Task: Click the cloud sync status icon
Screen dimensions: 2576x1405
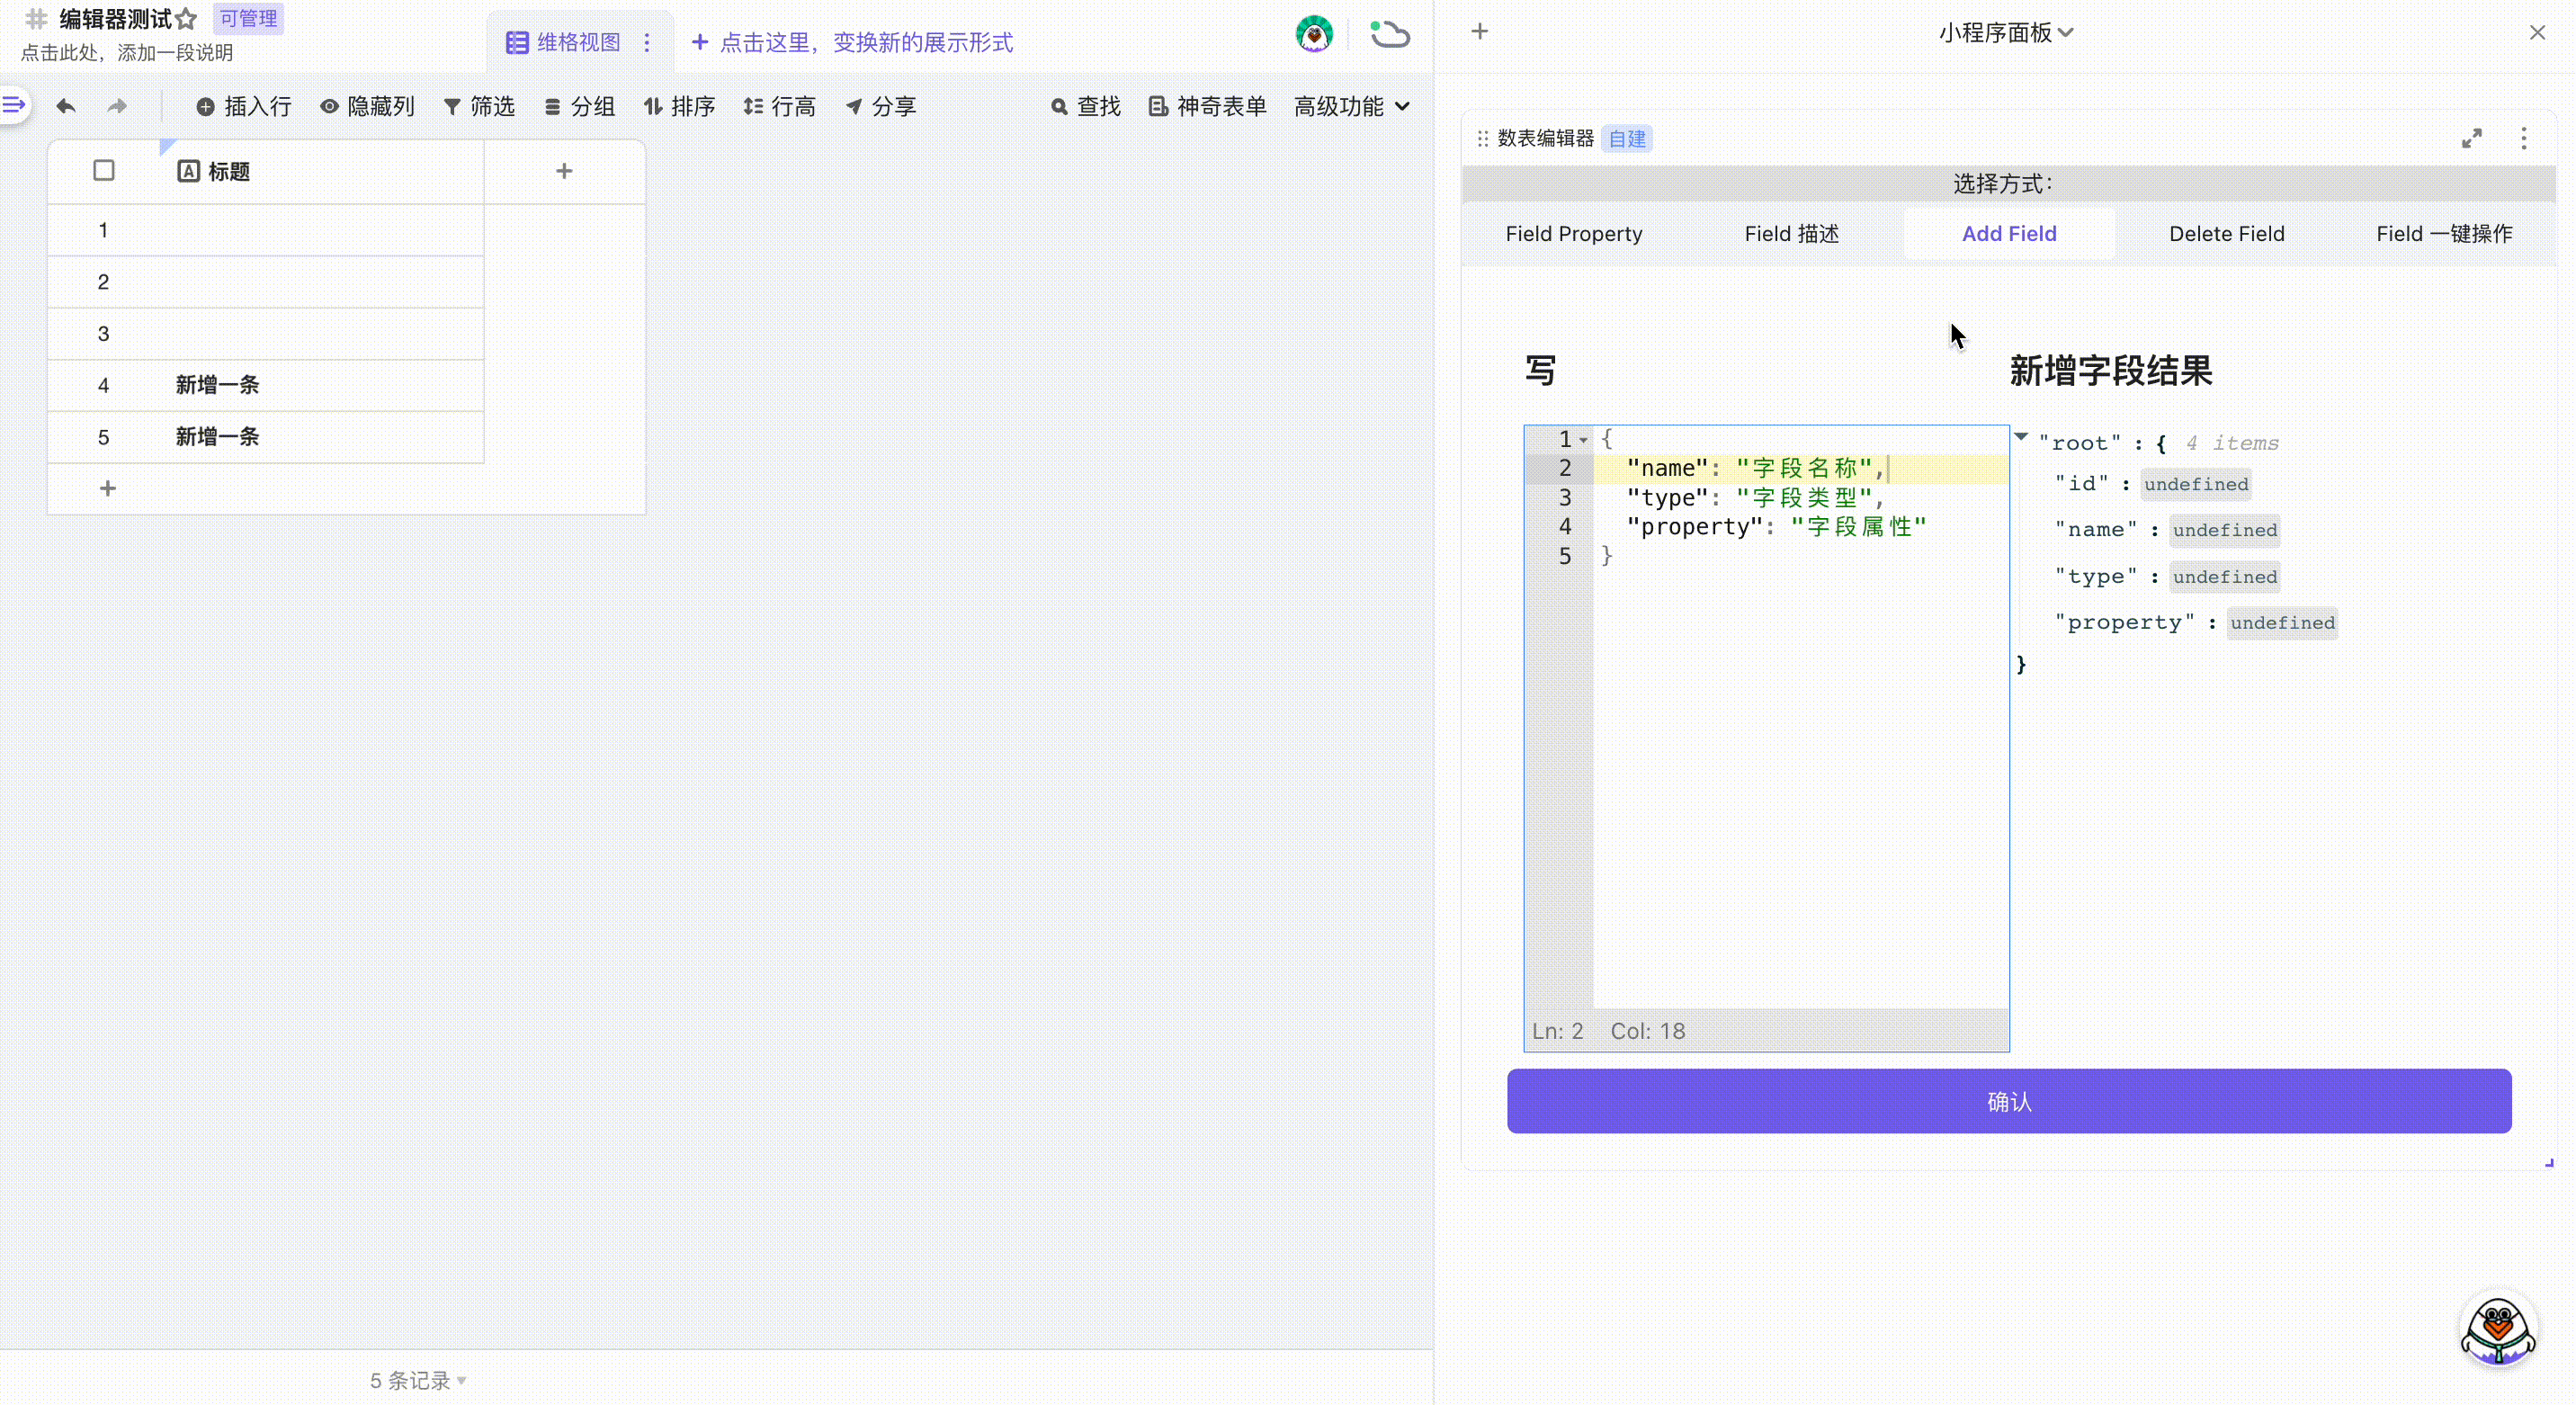Action: pyautogui.click(x=1390, y=35)
